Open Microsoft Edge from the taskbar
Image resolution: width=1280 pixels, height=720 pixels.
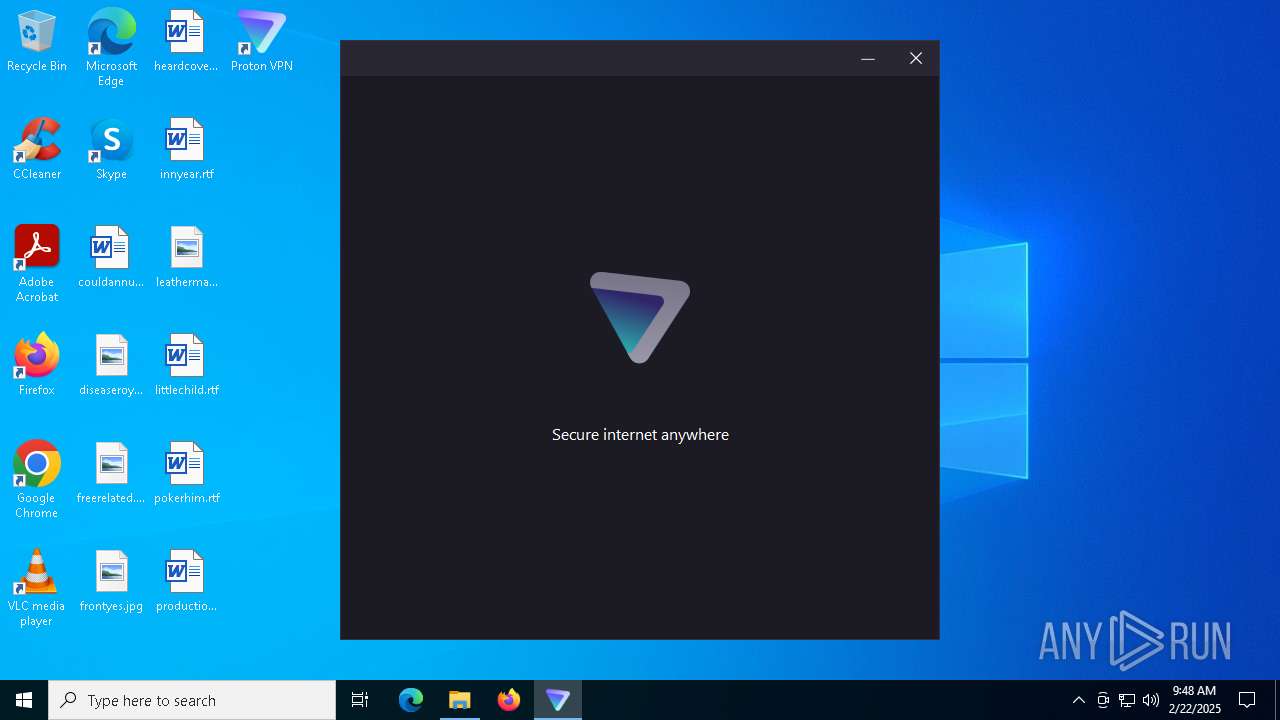tap(411, 700)
